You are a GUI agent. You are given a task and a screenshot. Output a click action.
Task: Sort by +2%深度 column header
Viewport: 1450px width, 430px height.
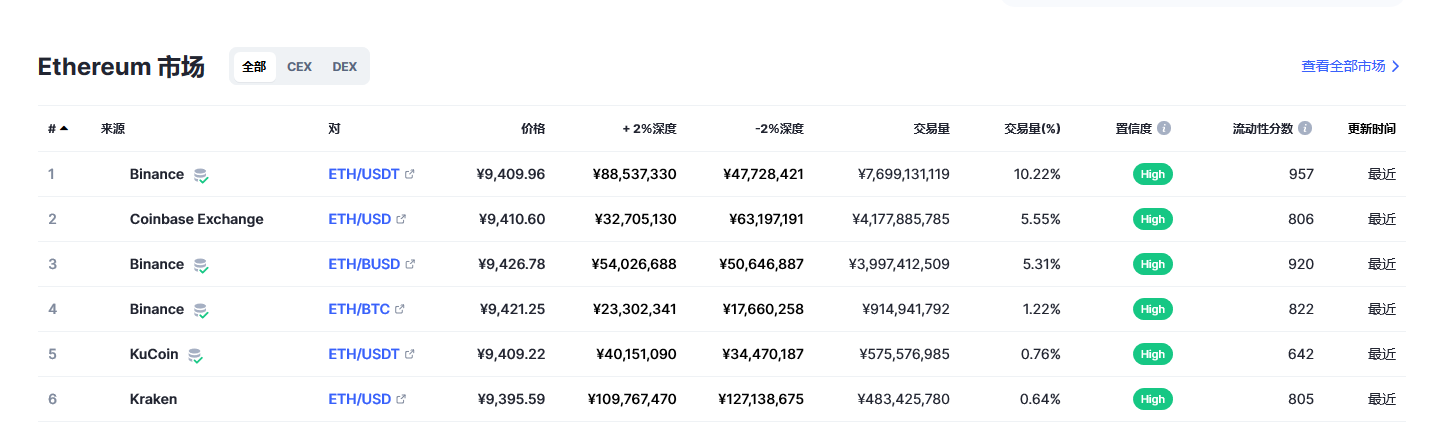[x=650, y=129]
